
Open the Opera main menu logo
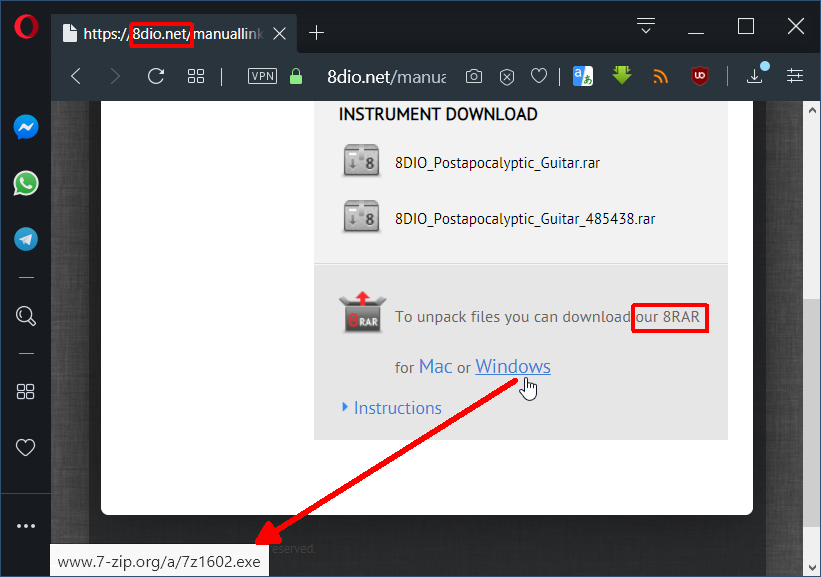point(26,27)
